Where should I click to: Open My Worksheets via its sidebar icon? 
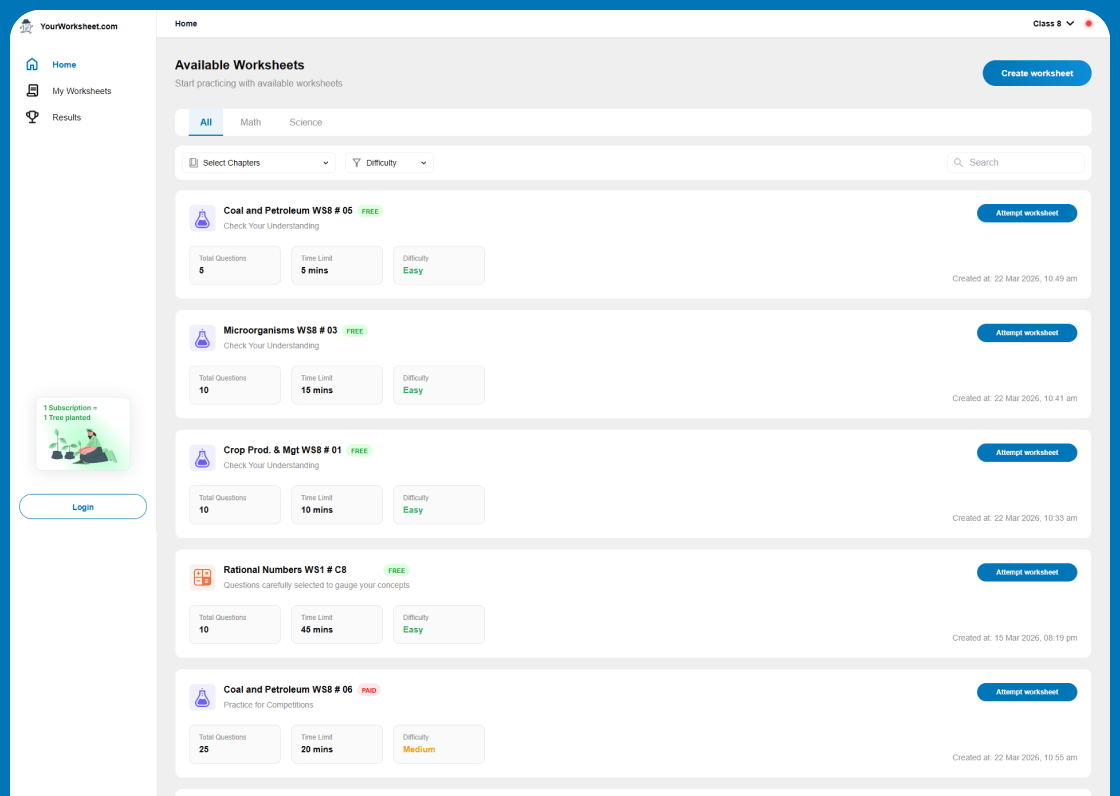click(x=32, y=91)
